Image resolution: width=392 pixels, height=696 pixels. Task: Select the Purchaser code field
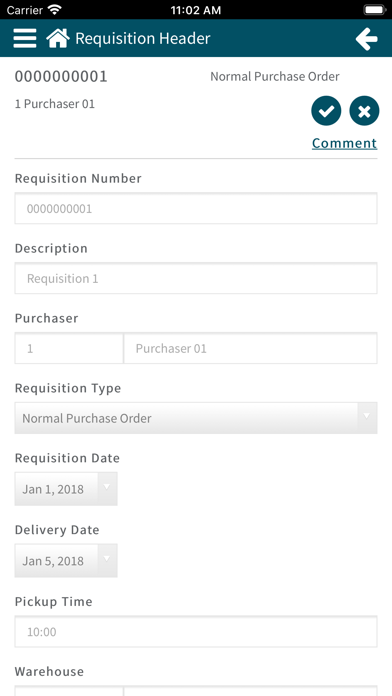[x=69, y=348]
